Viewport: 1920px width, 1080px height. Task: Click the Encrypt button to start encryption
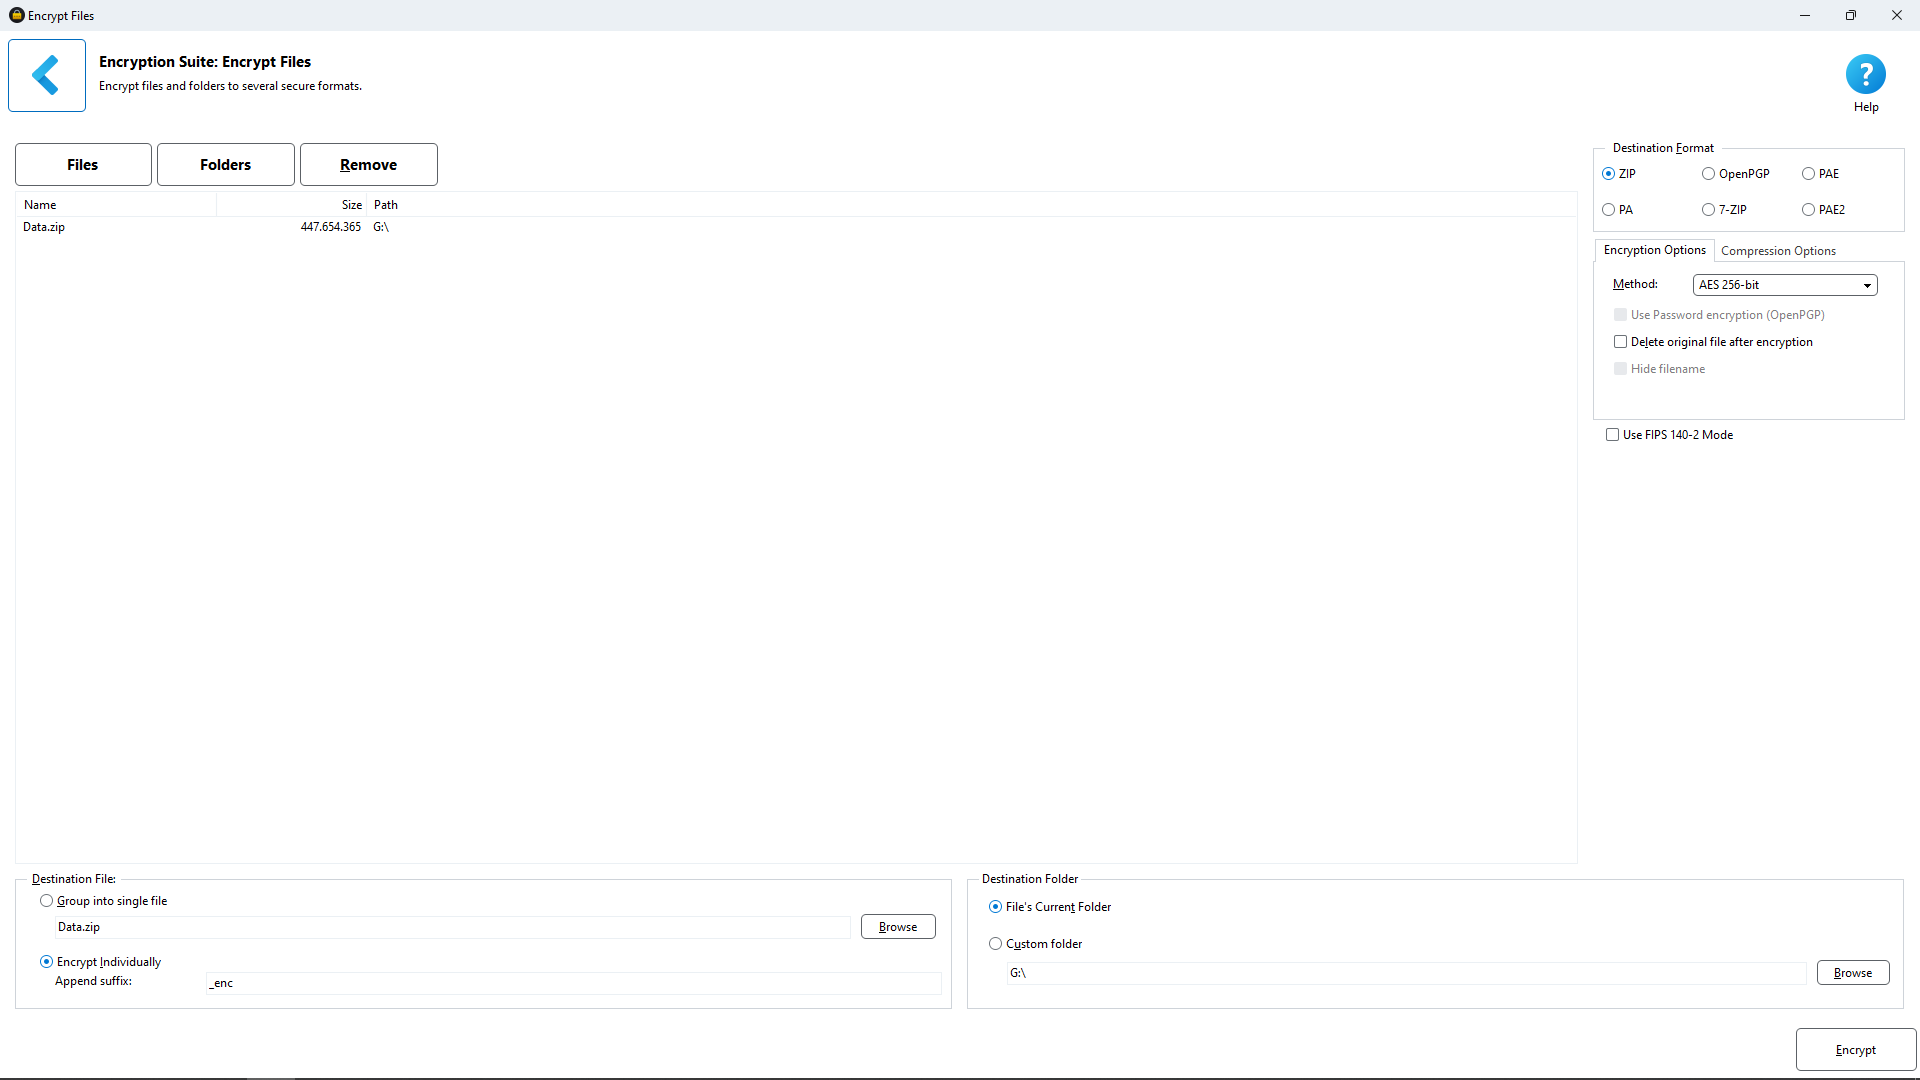[1853, 1049]
